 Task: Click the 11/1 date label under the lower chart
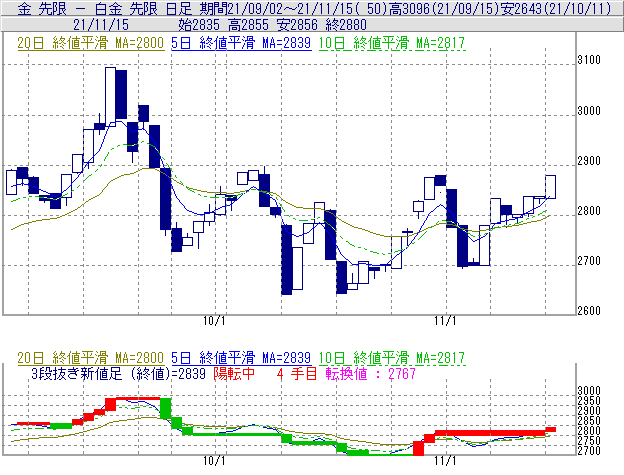(445, 461)
